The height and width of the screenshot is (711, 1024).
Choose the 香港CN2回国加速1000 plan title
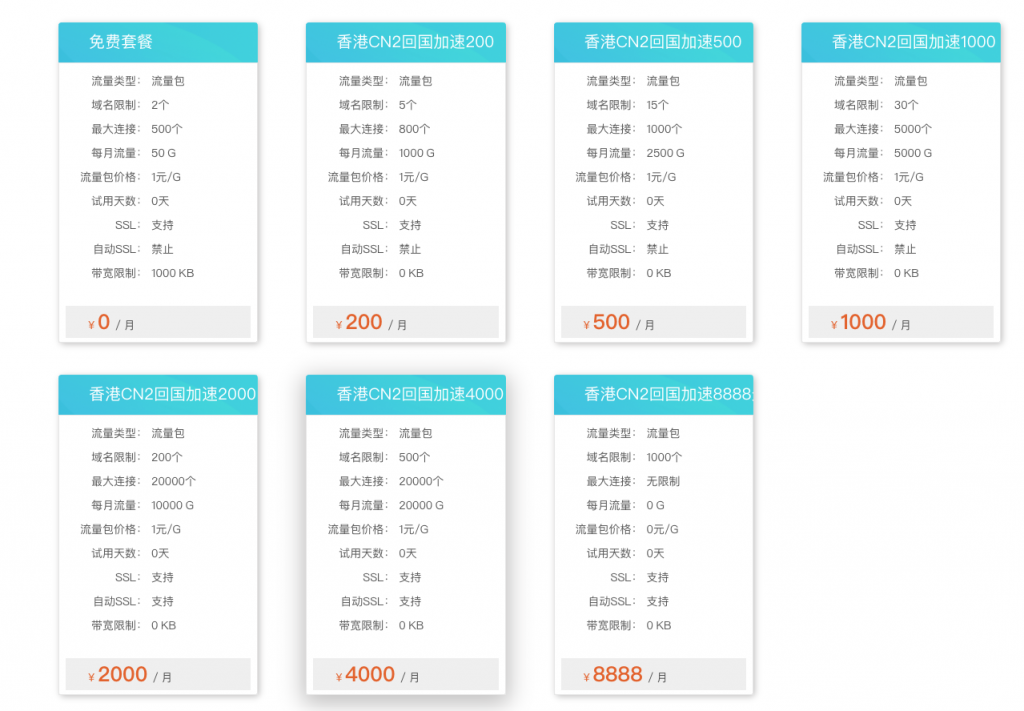point(913,42)
